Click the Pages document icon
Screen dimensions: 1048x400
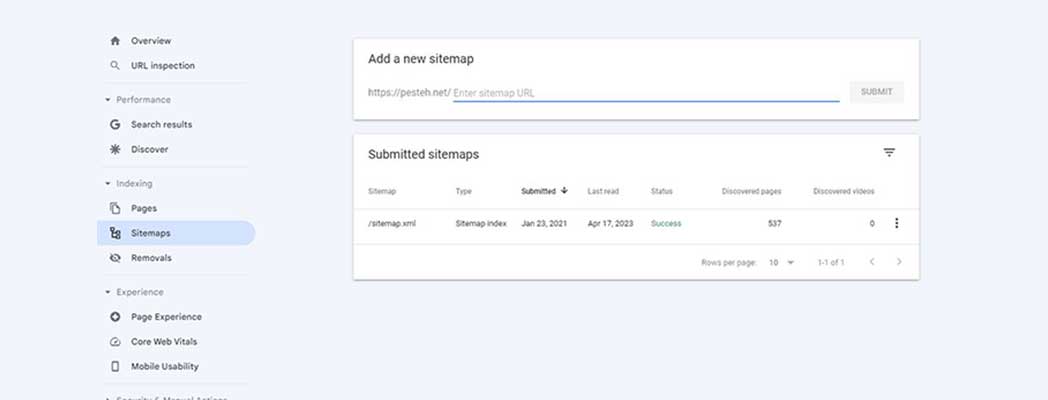(115, 209)
